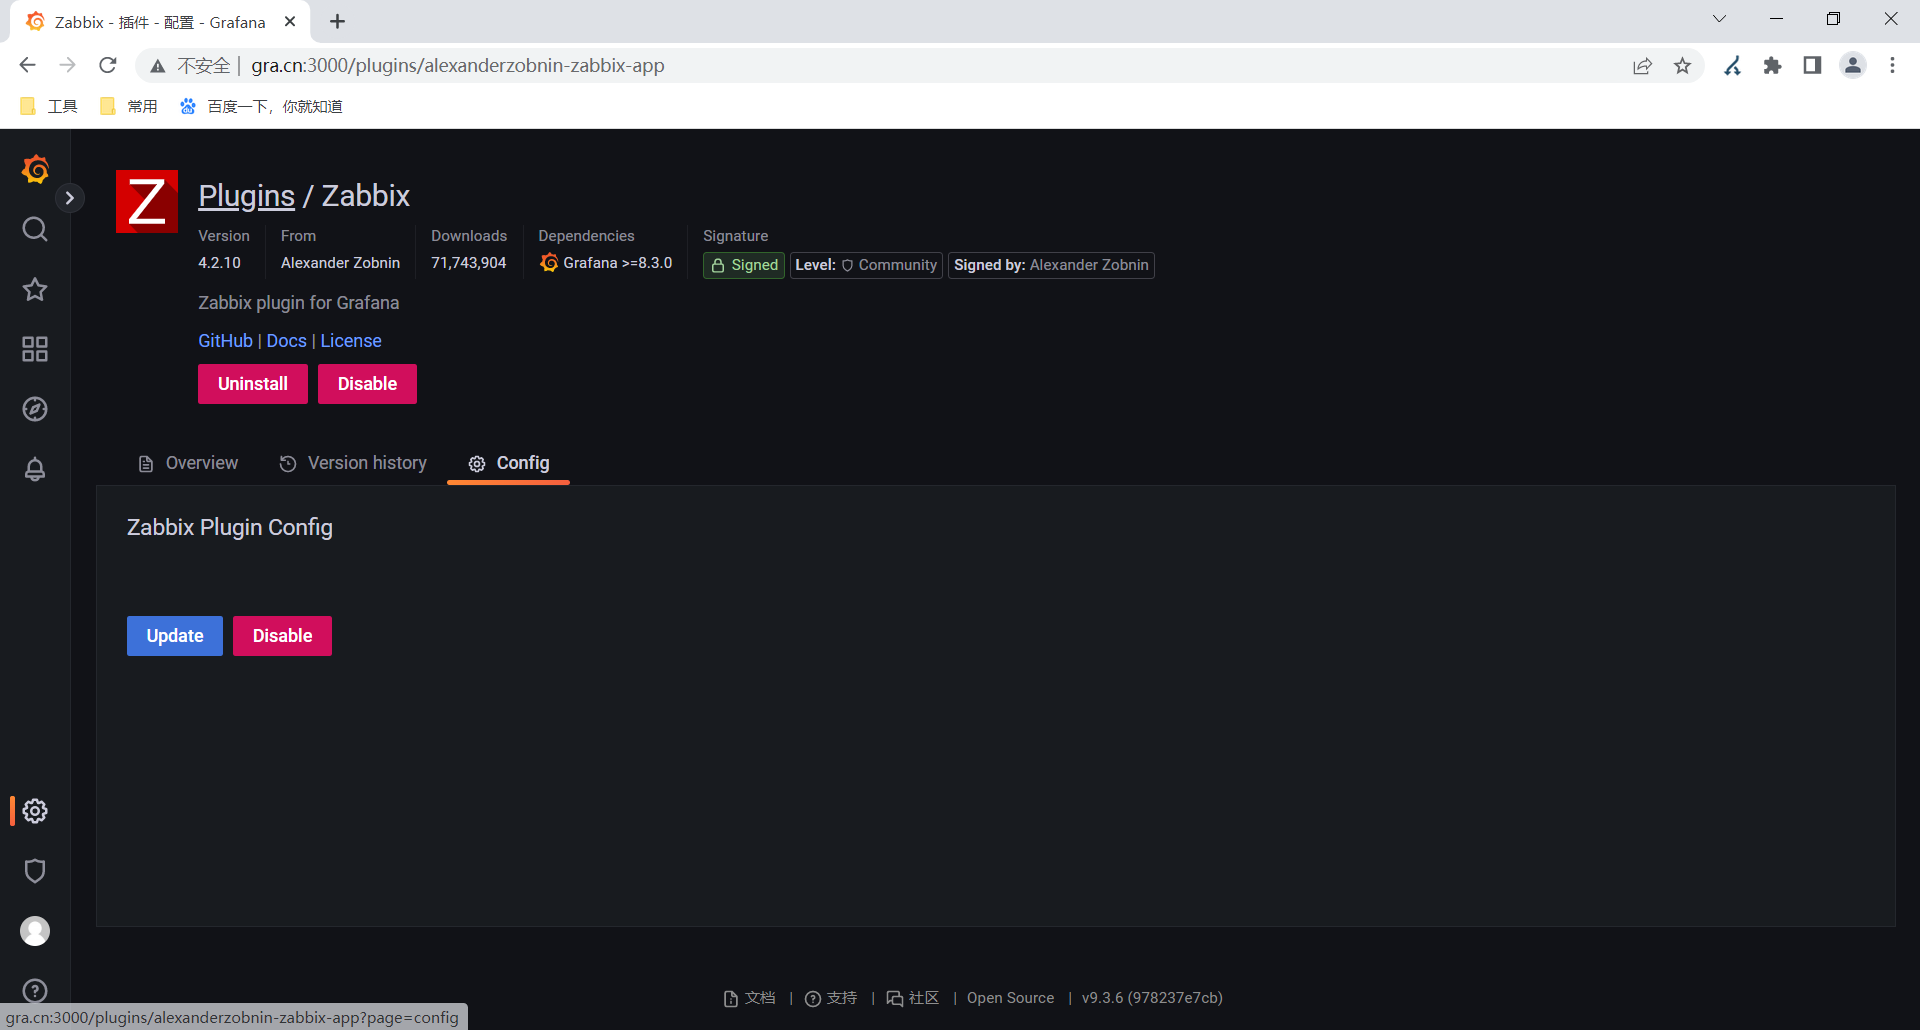Open the user profile avatar in sidebar
This screenshot has width=1920, height=1030.
(x=35, y=931)
